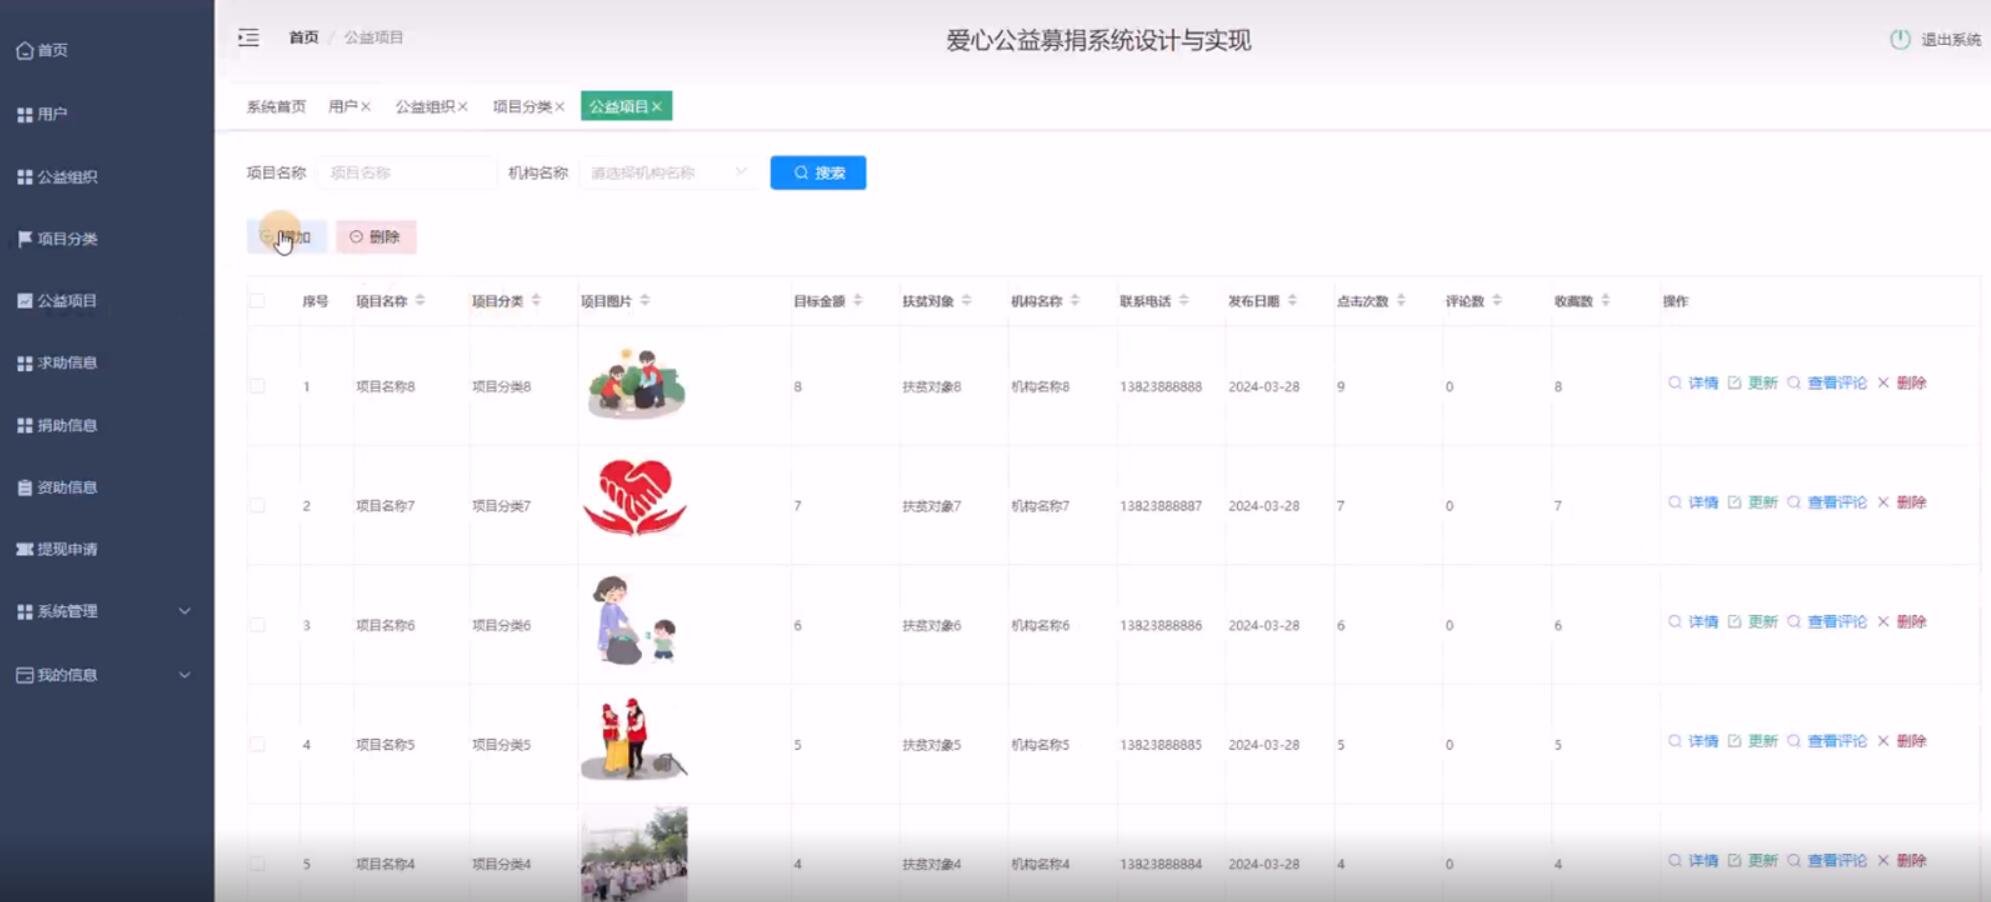
Task: Open 项目分类 in the sidebar
Action: (57, 239)
